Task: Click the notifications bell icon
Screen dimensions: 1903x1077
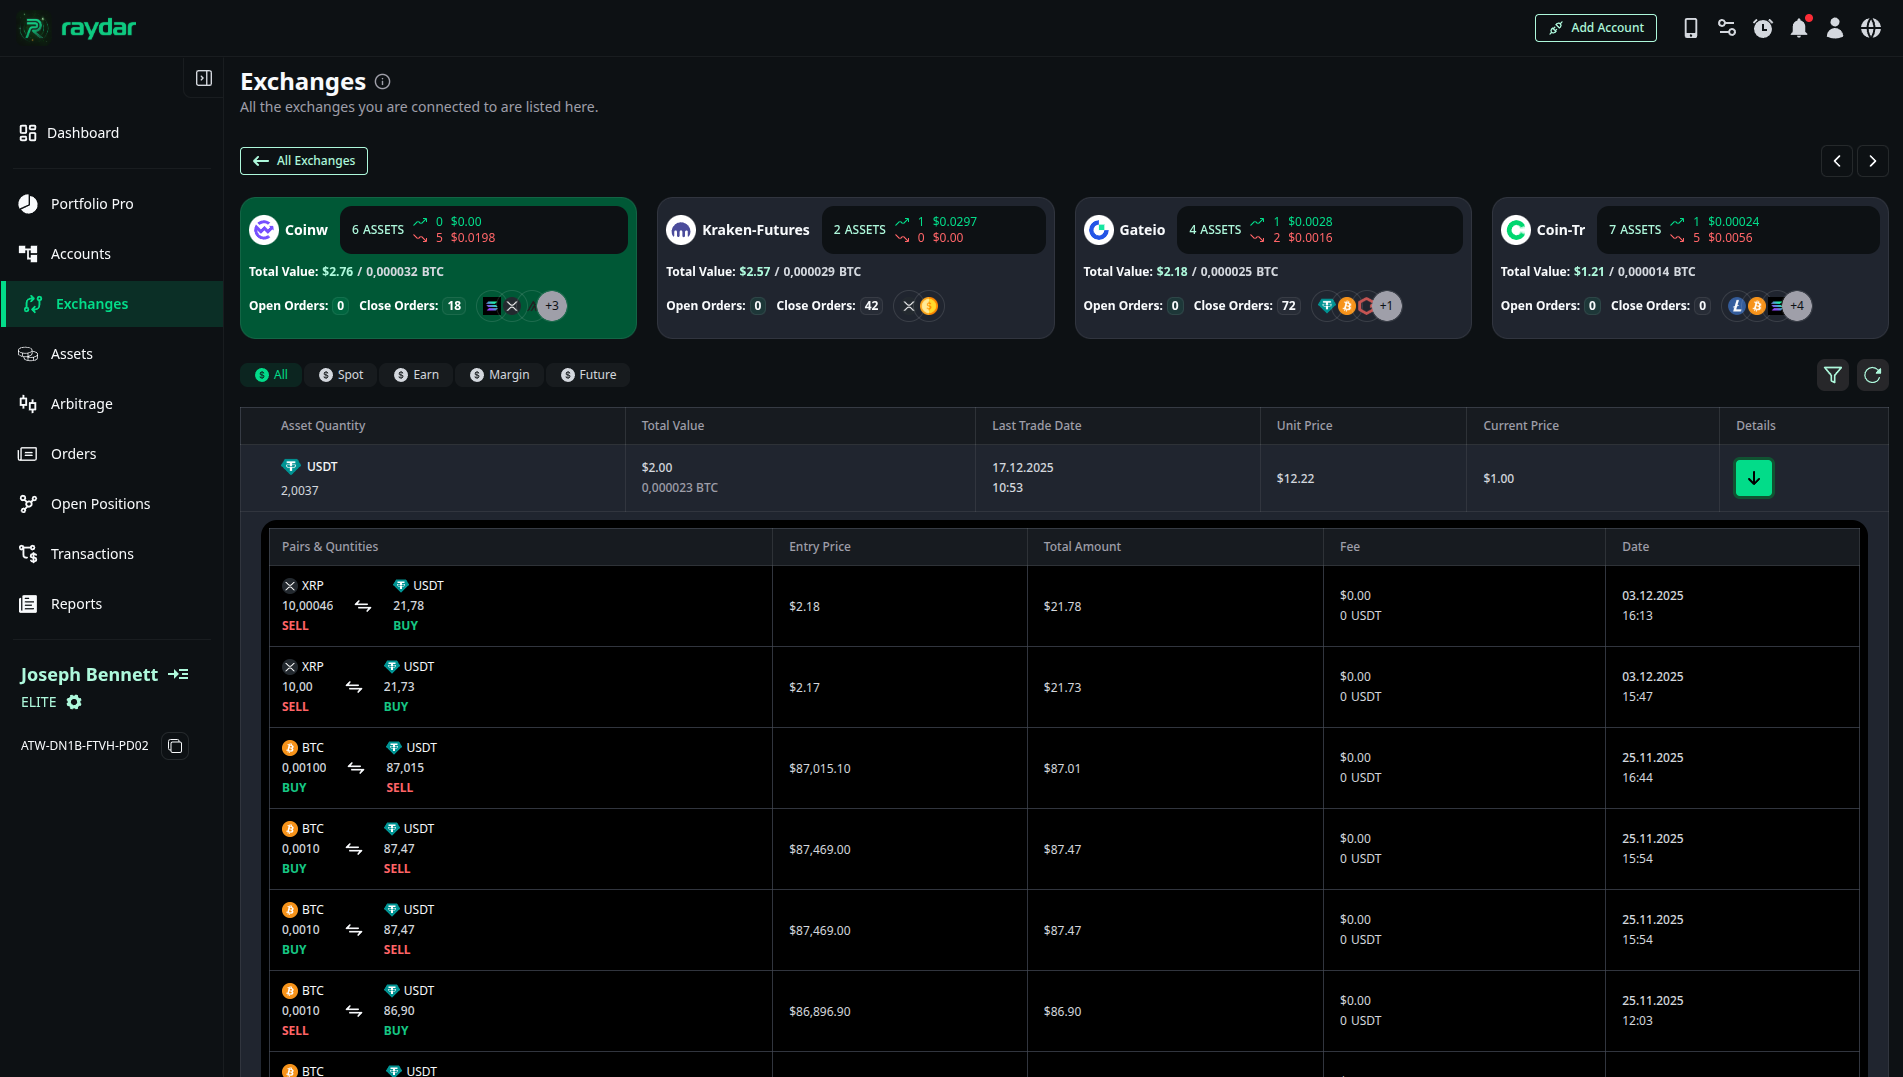Action: point(1798,28)
